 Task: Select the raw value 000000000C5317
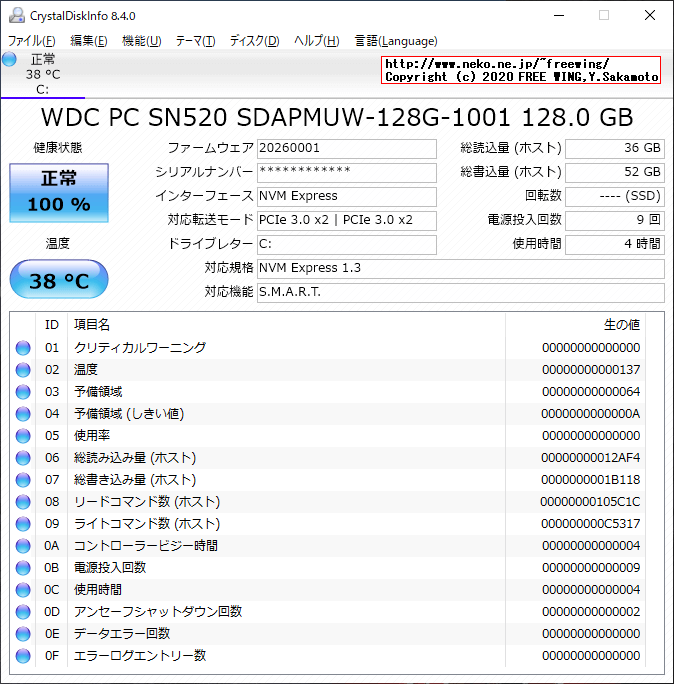click(x=591, y=524)
